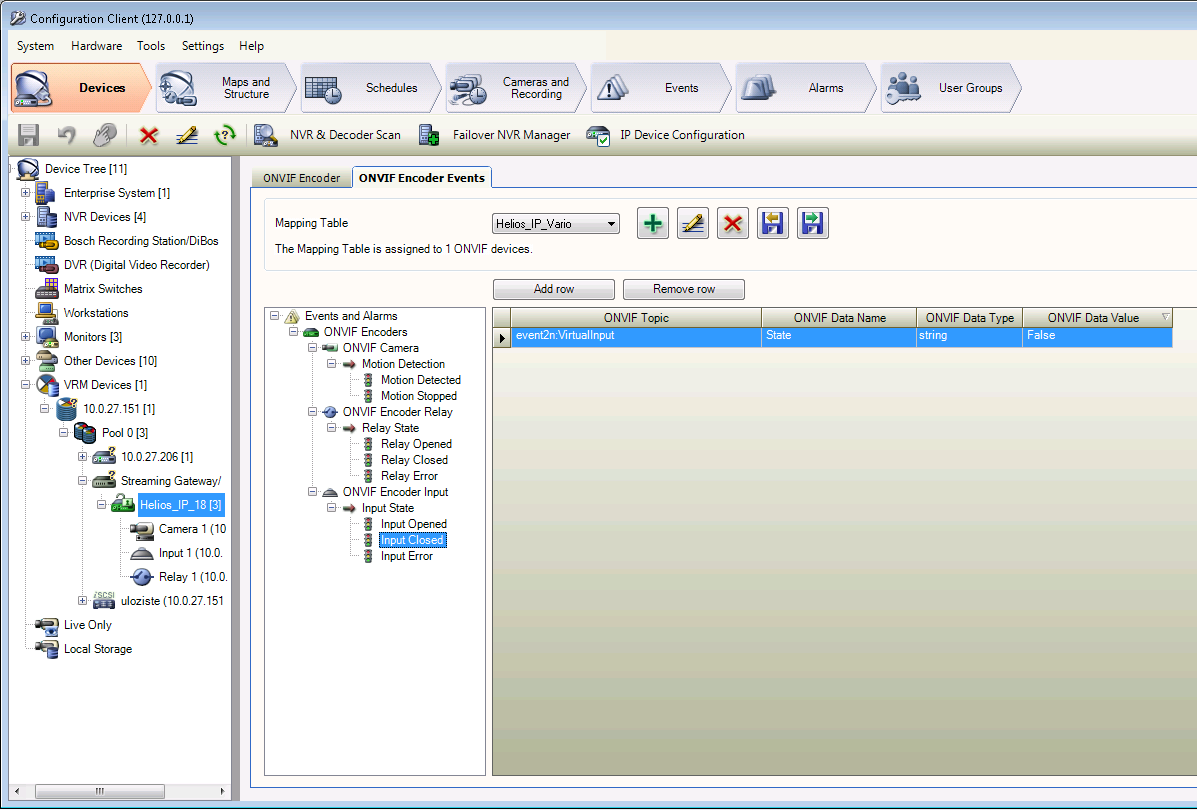
Task: Click the Save floppy disk toolbar icon
Action: click(x=29, y=135)
